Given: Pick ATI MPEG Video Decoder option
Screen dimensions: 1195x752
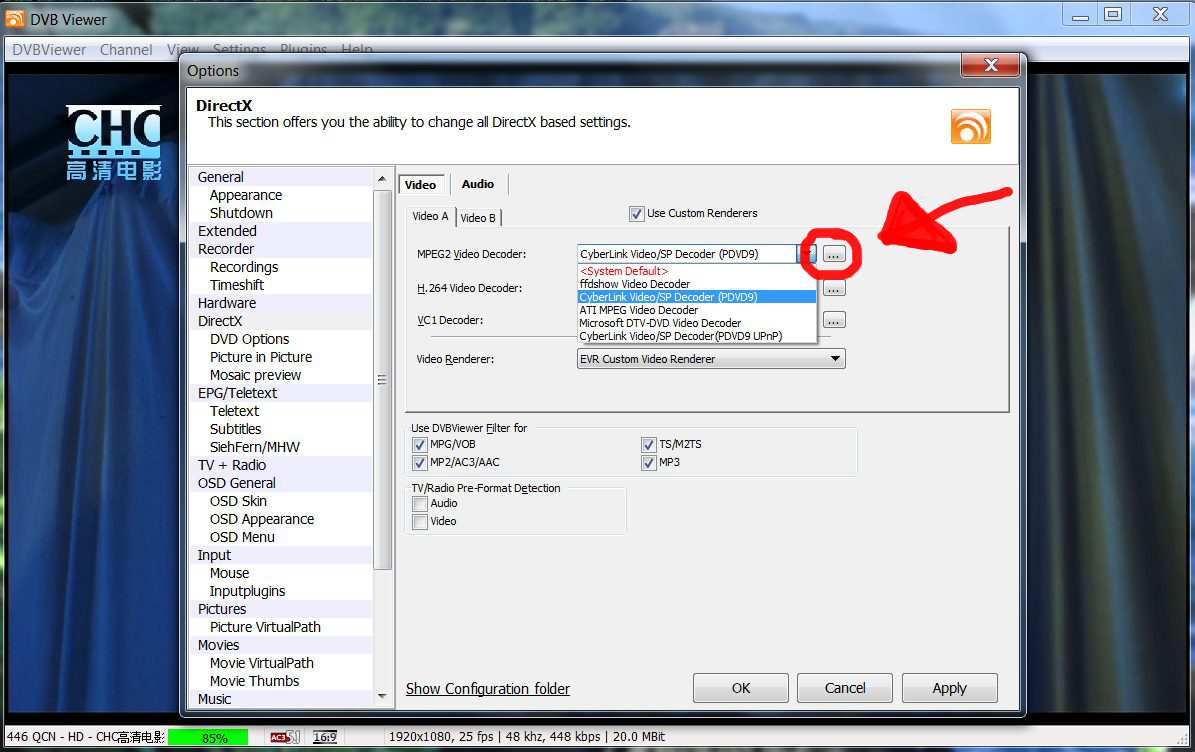Looking at the screenshot, I should point(697,310).
